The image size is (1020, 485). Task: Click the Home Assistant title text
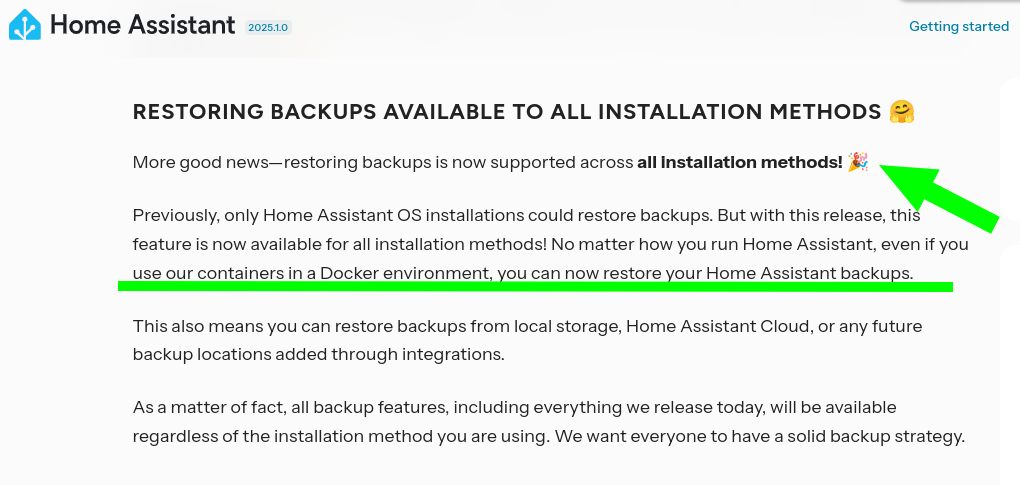point(142,25)
